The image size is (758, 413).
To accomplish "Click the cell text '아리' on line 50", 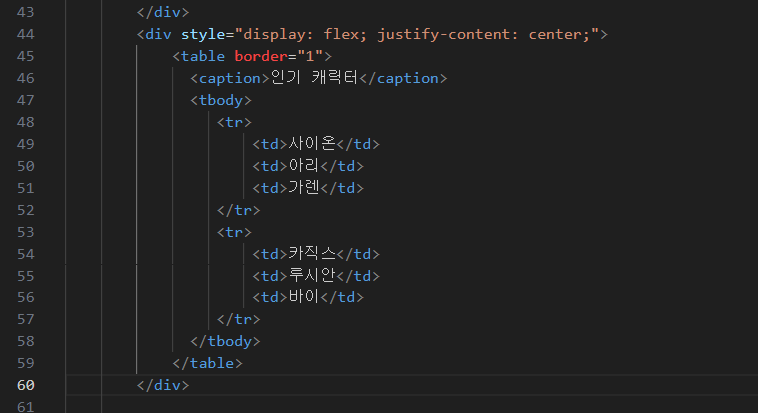I will click(304, 166).
